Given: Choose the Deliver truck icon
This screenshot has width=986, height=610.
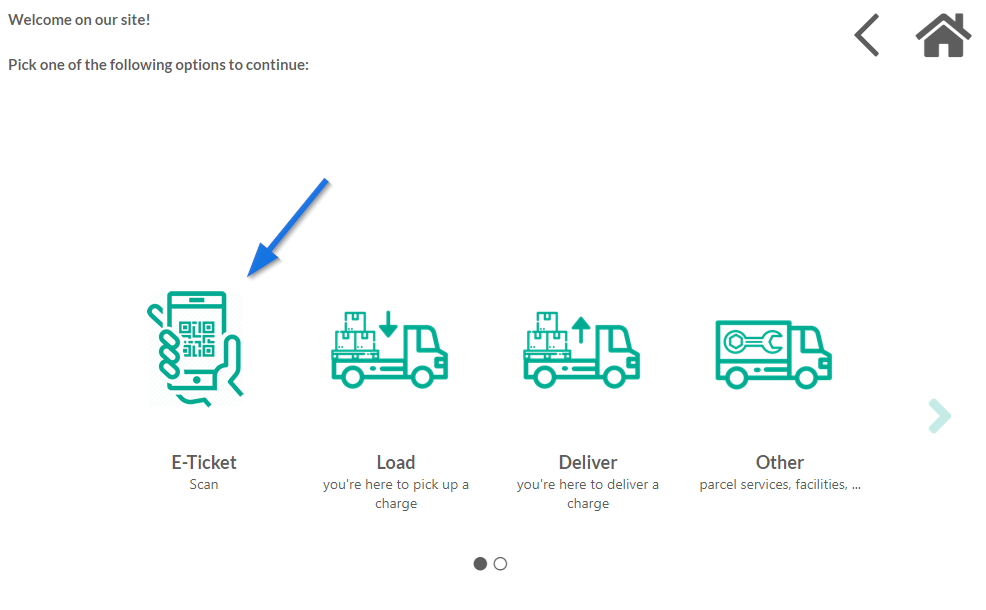Looking at the screenshot, I should [582, 350].
